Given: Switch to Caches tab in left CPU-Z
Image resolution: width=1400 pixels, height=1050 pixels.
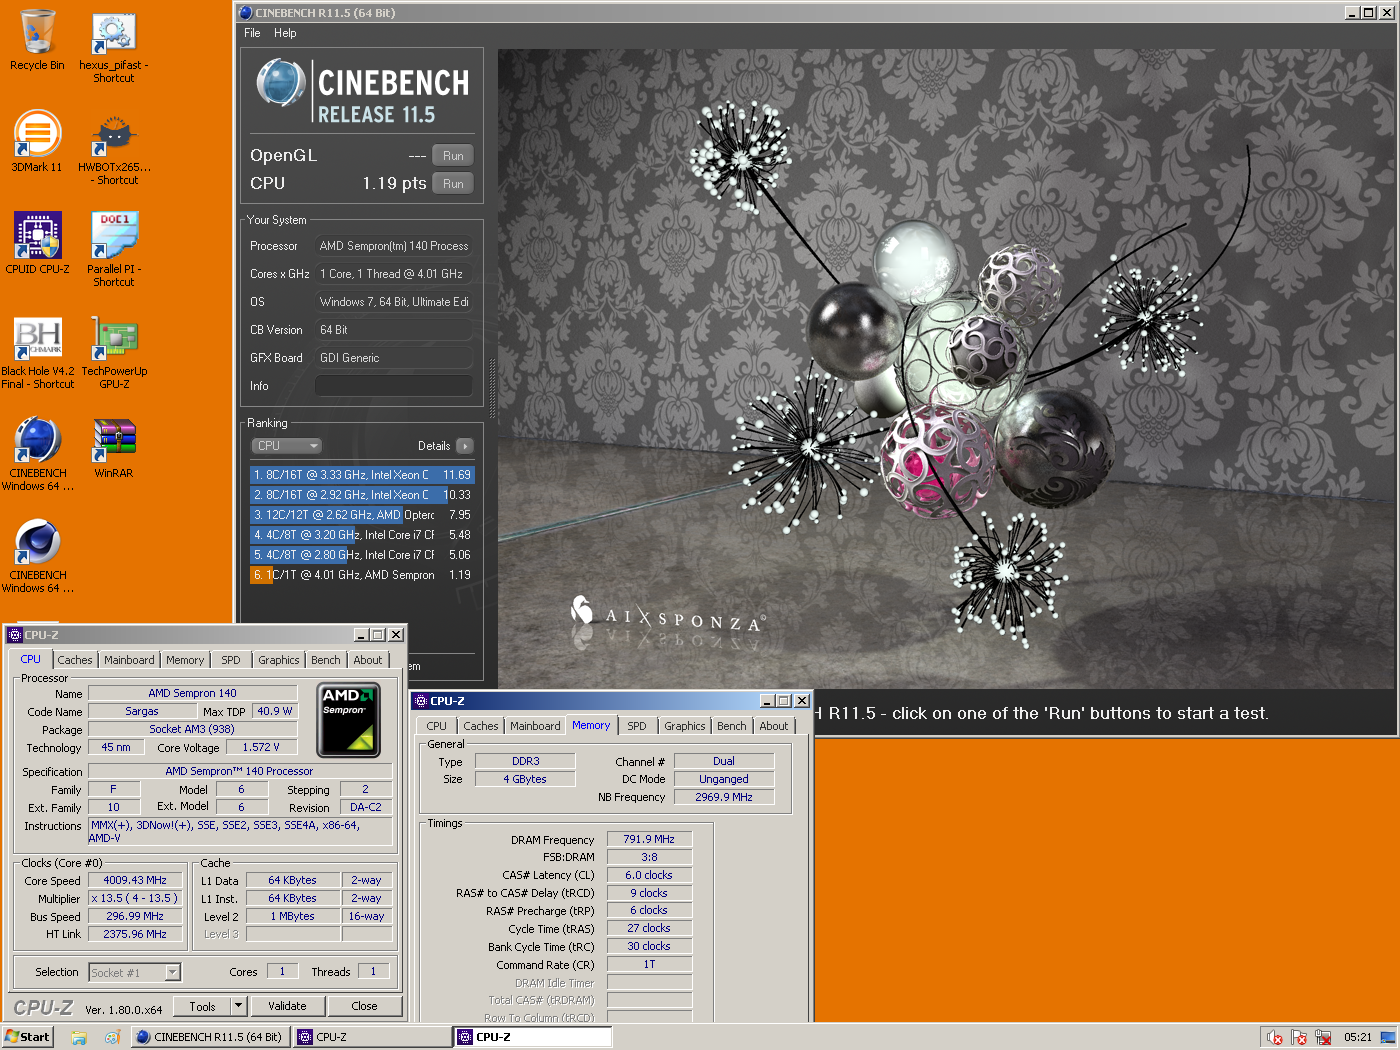Looking at the screenshot, I should (75, 660).
